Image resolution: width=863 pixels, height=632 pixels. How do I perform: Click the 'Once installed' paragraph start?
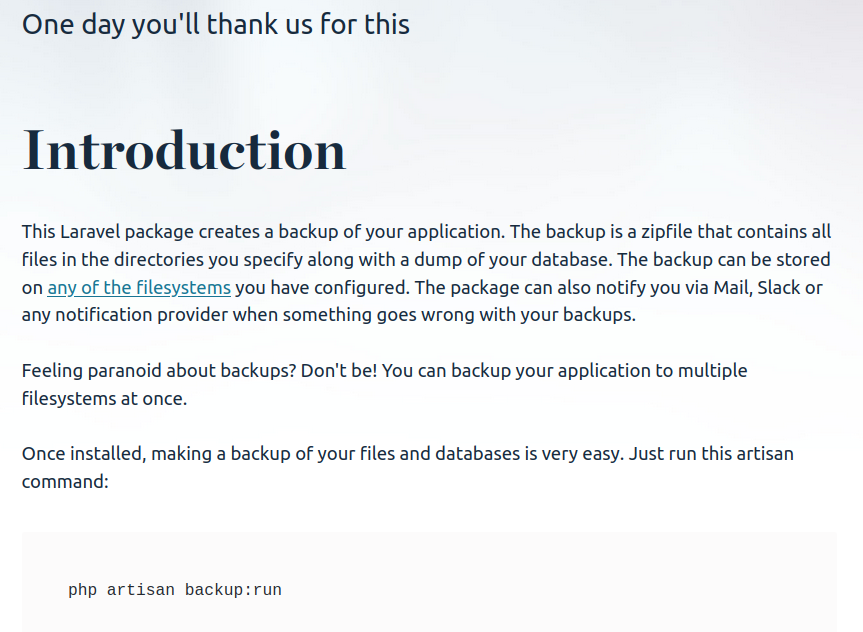tap(84, 454)
